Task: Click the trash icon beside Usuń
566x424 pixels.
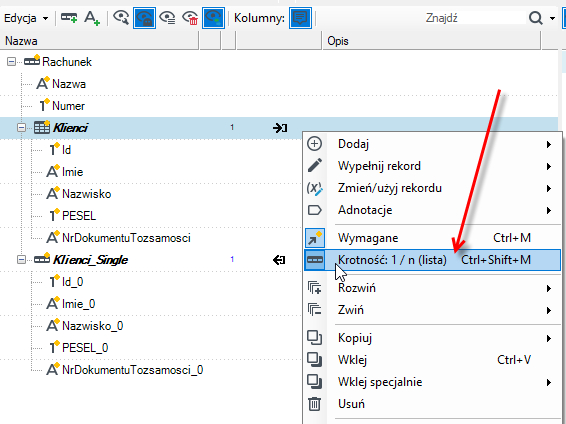Action: pos(314,404)
